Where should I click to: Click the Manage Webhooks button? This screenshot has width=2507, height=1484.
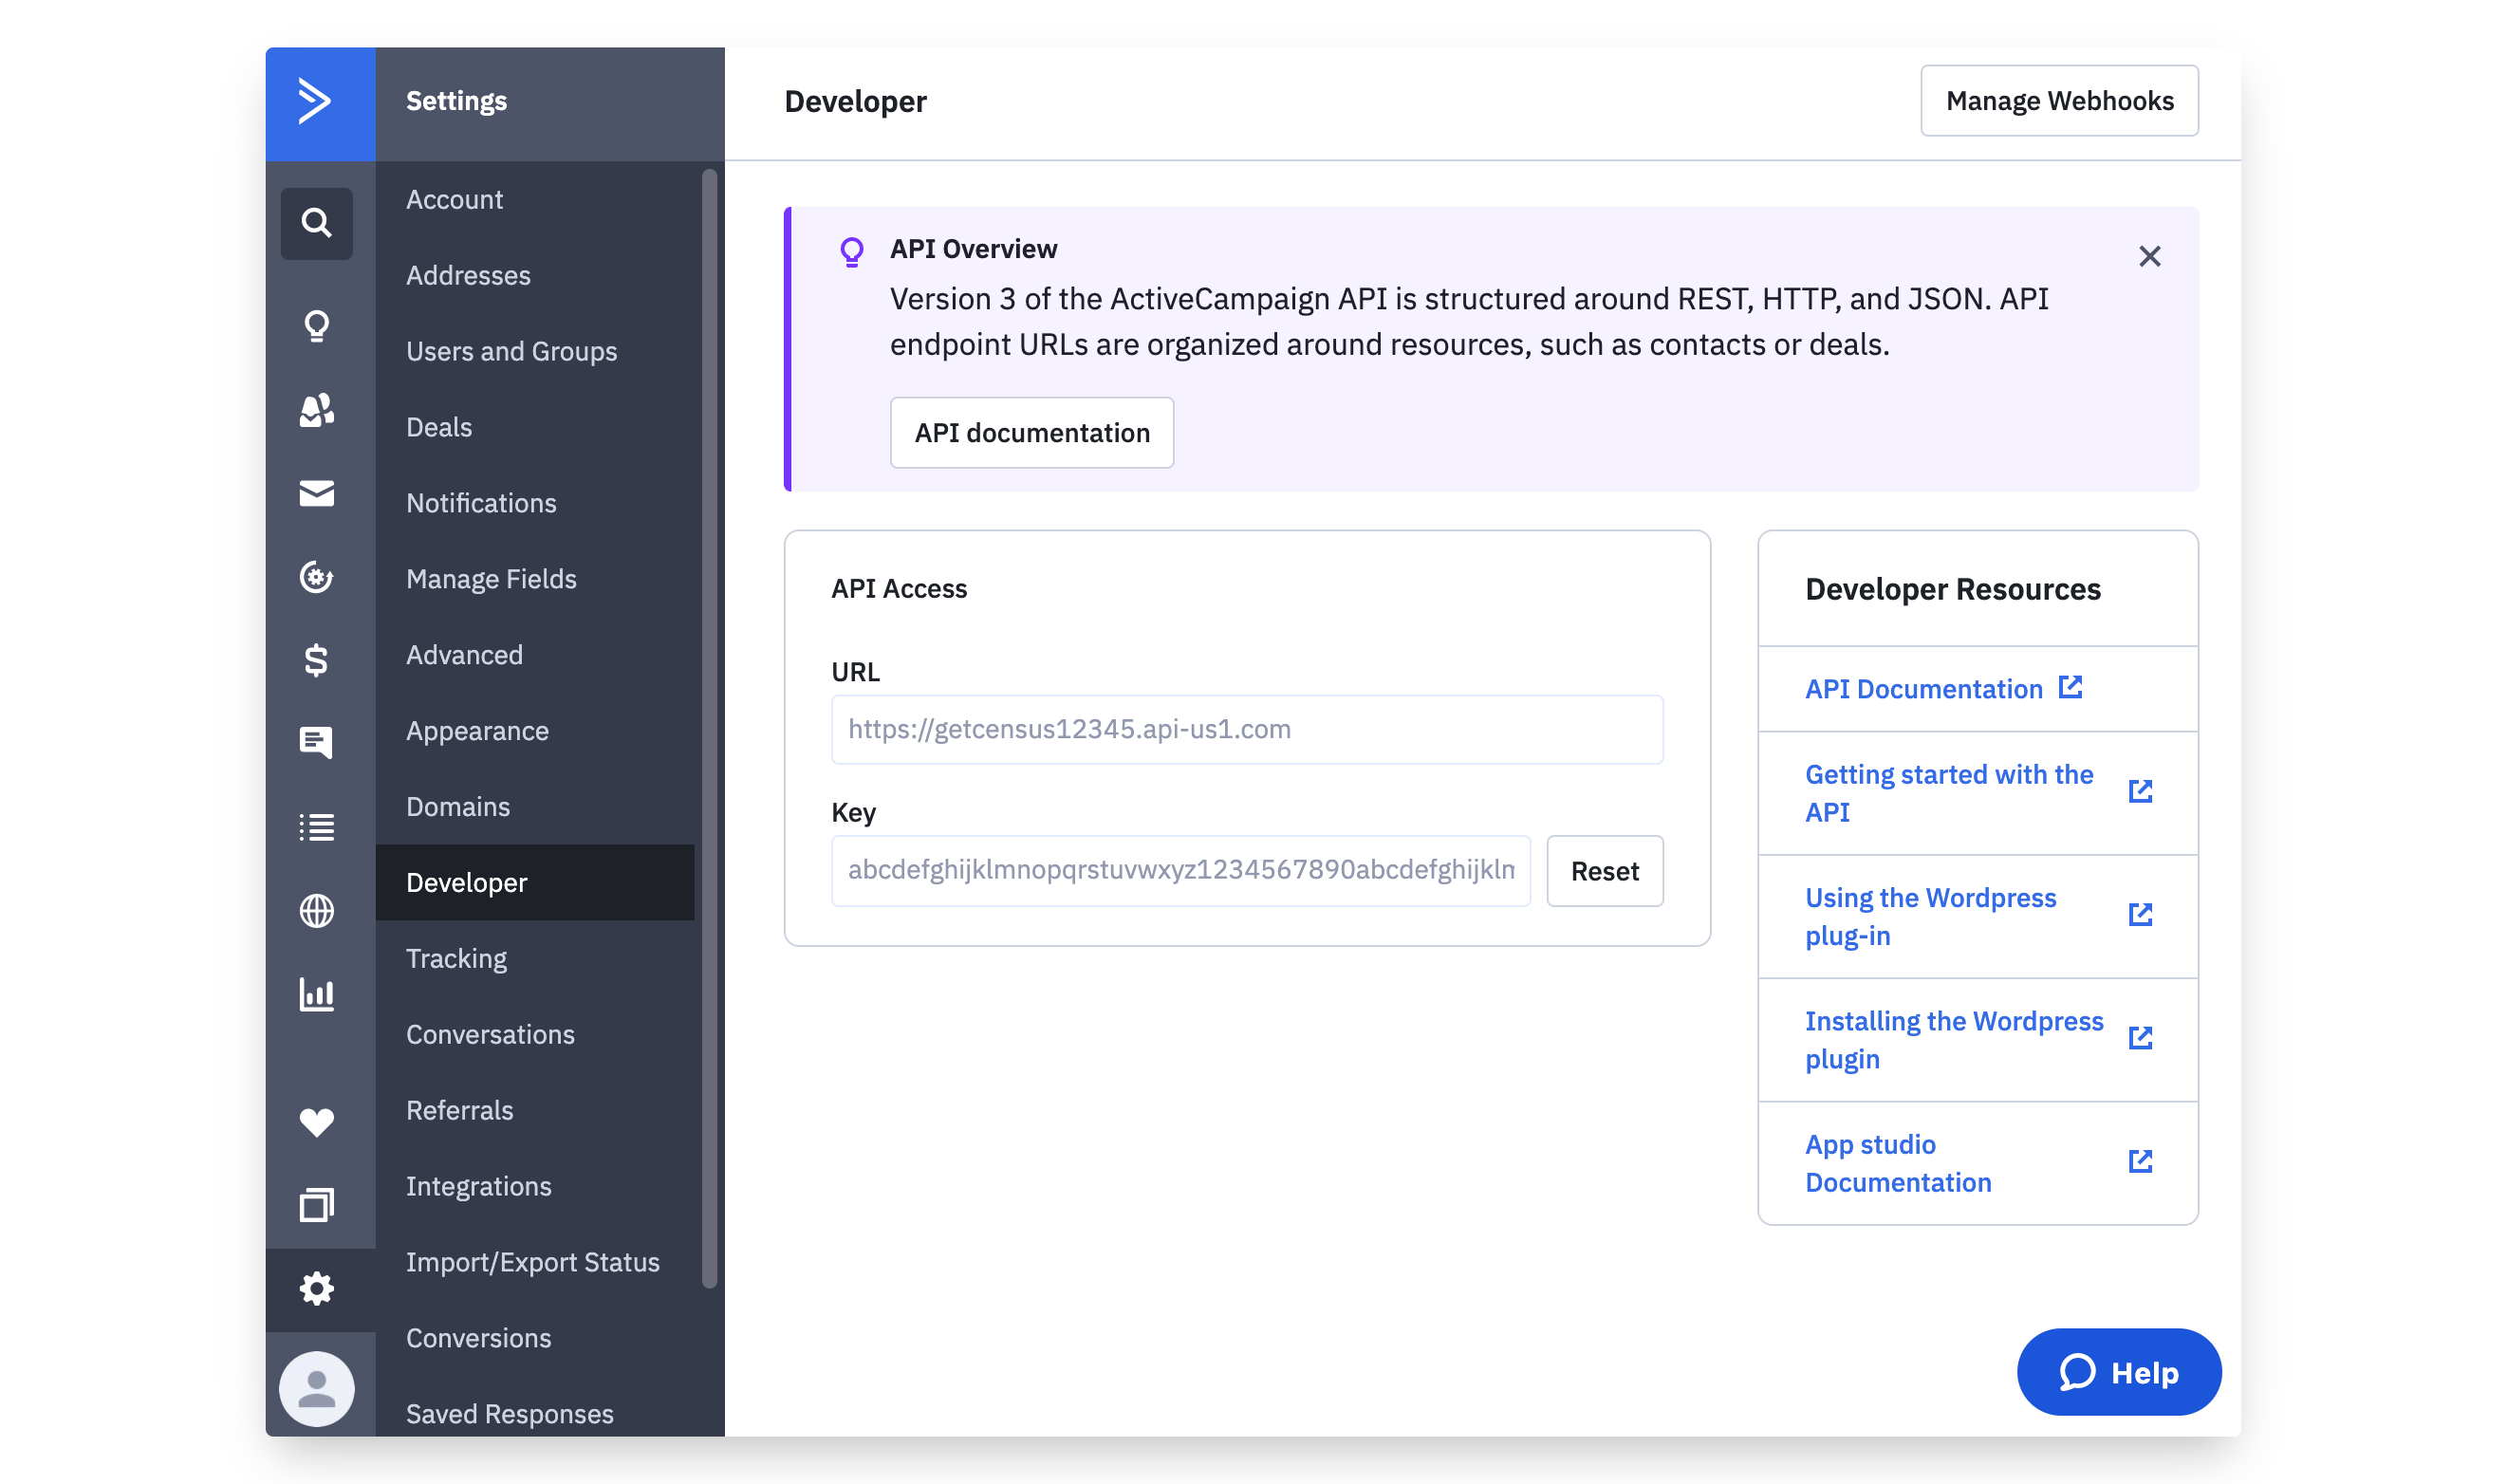(x=2058, y=101)
